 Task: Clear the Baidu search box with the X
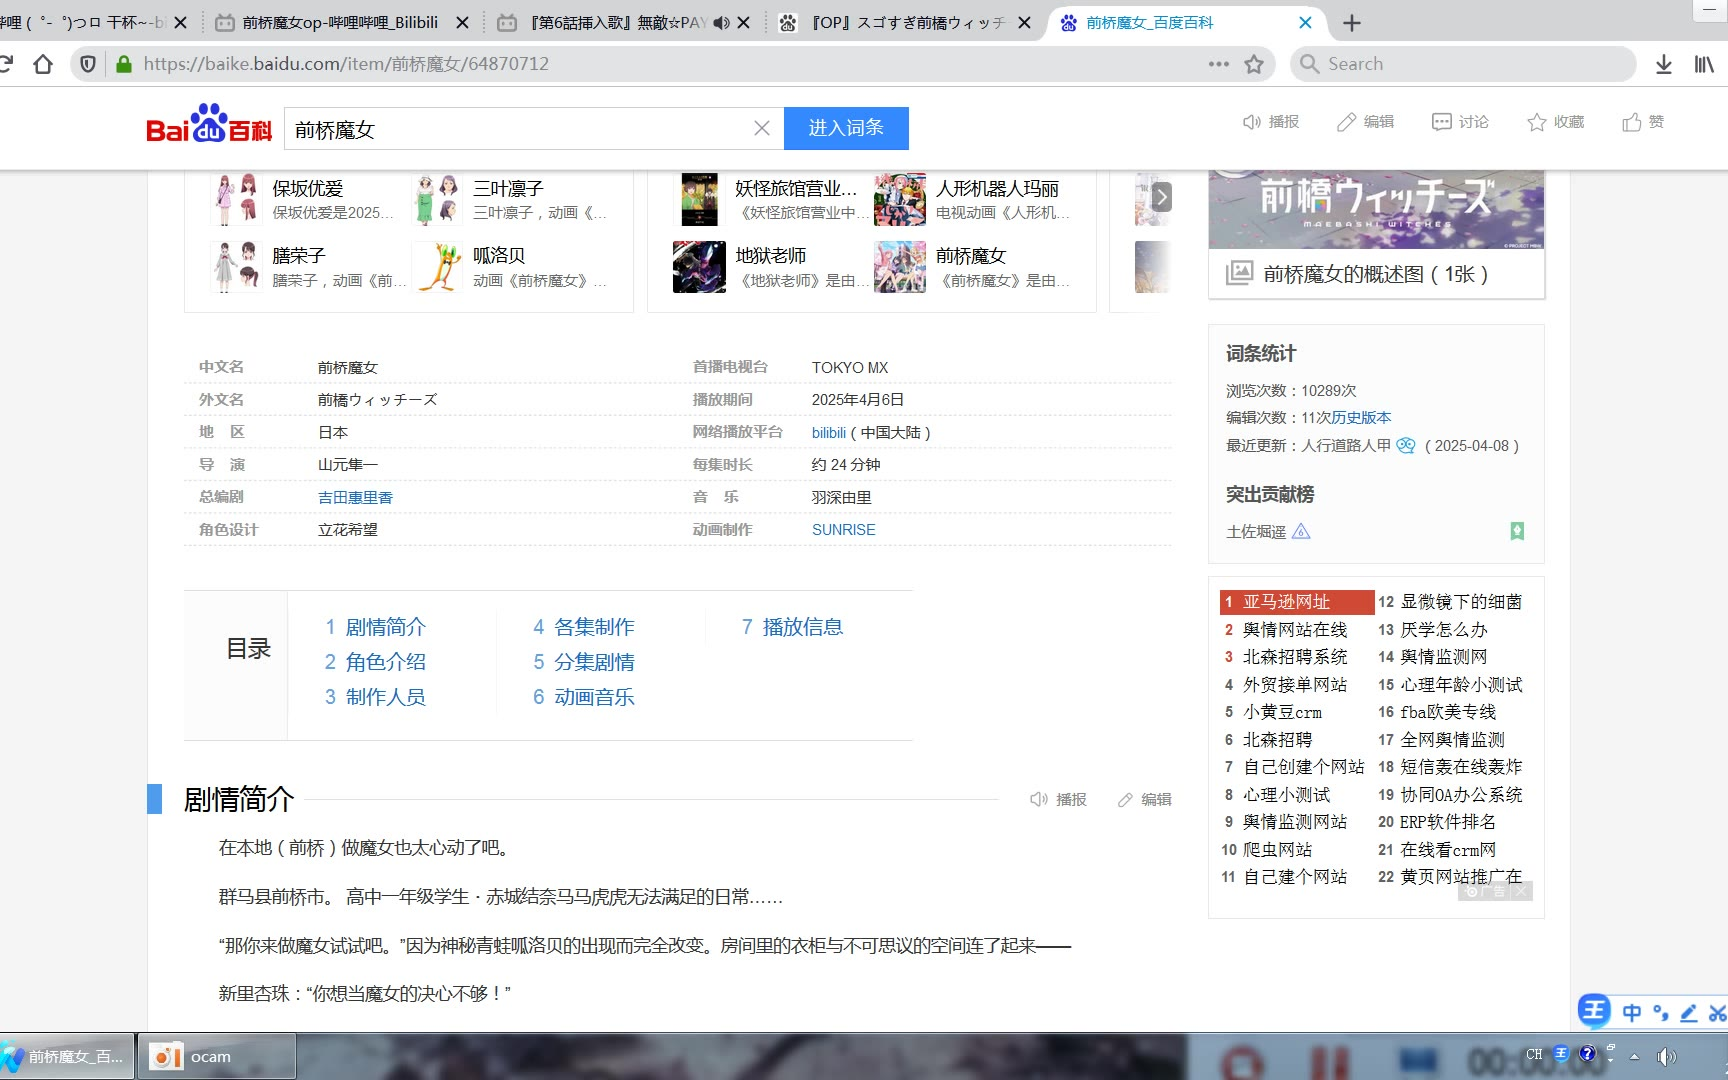(x=762, y=128)
